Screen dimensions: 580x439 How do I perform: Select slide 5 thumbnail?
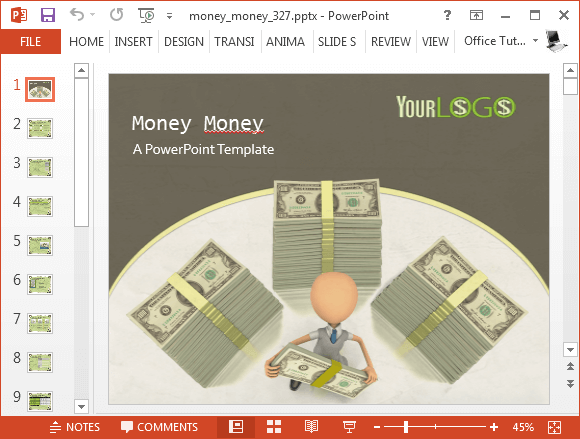click(40, 245)
